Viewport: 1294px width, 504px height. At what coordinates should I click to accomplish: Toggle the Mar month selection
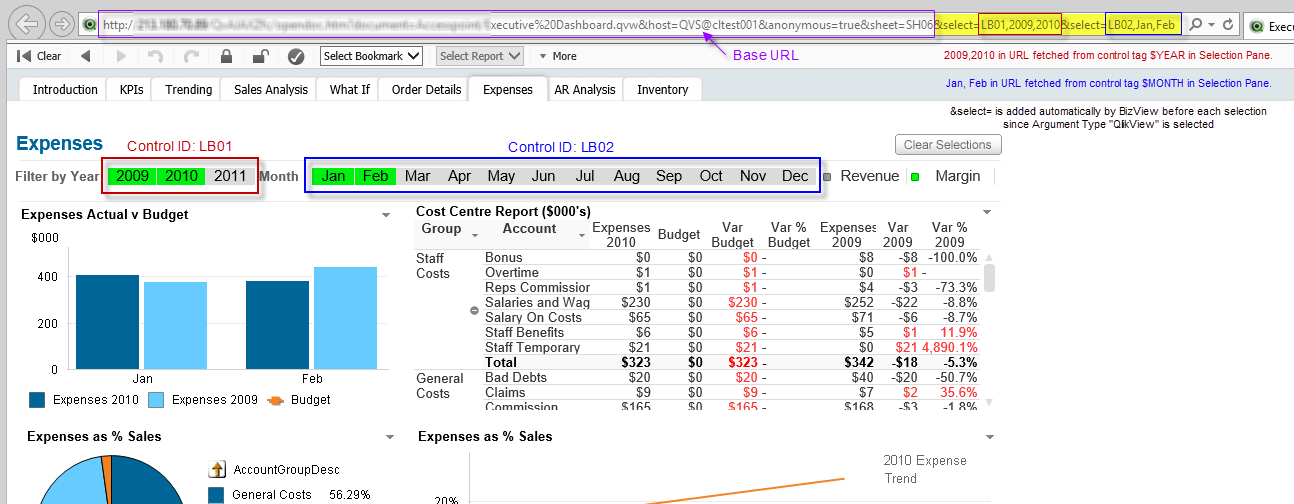pos(418,176)
